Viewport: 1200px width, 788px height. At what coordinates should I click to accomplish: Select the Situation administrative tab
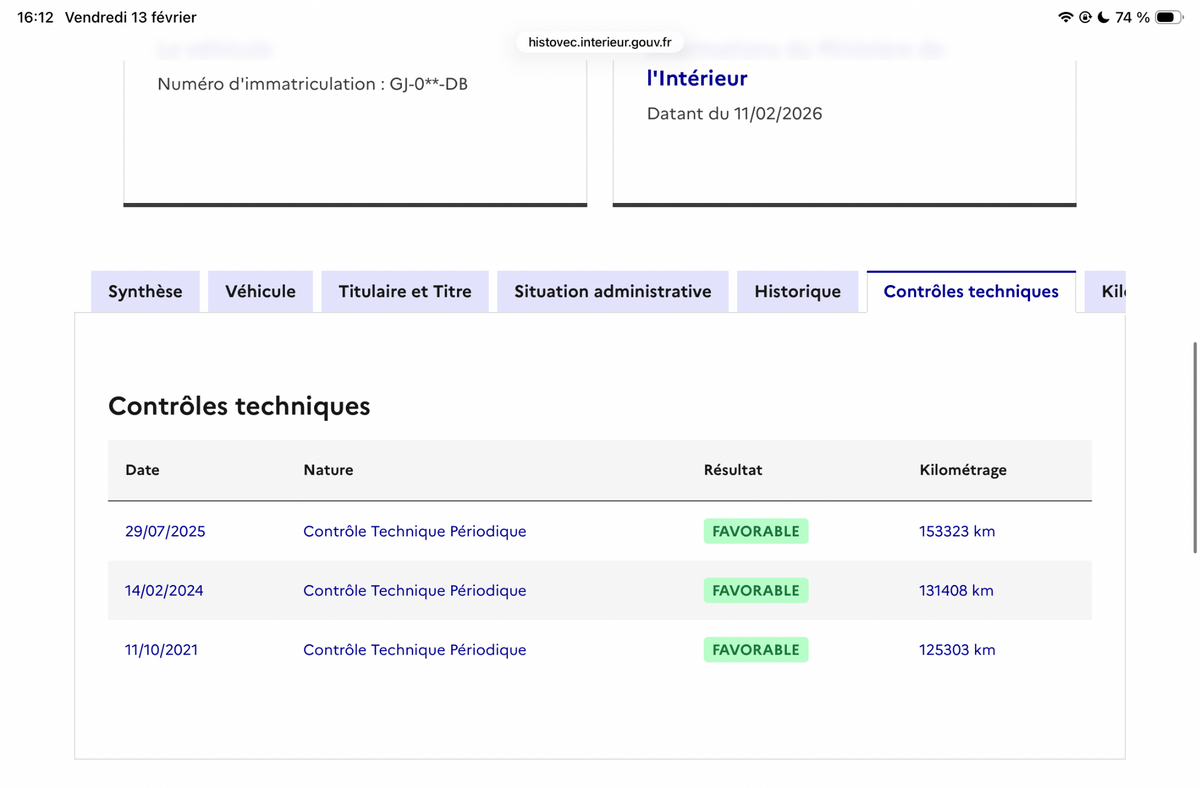click(613, 291)
